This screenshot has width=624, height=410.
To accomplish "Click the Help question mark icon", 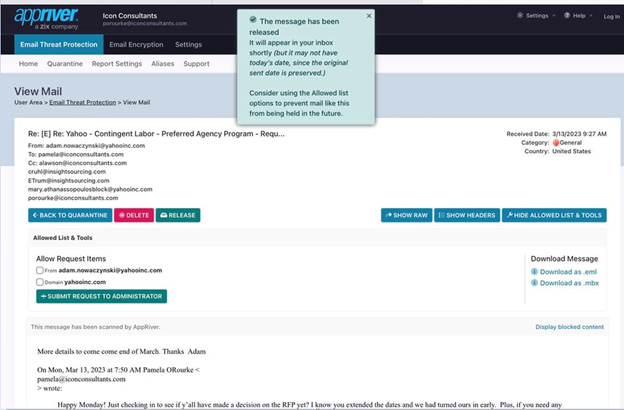I will pos(567,15).
